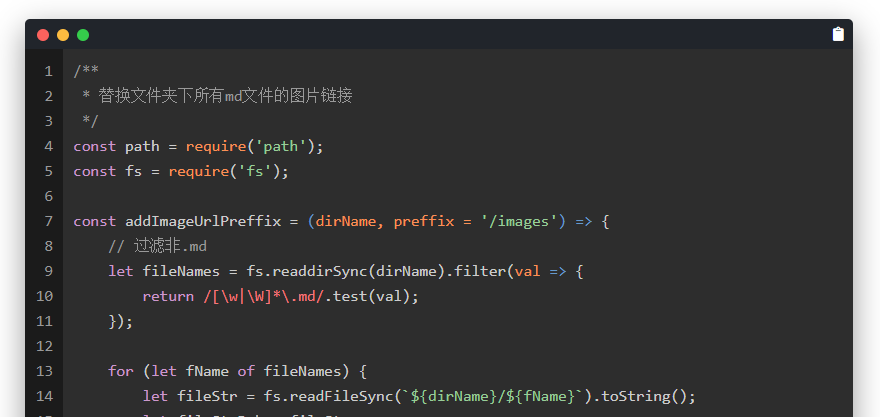Image resolution: width=880 pixels, height=417 pixels.
Task: Click line number 7 in the gutter
Action: 48,221
